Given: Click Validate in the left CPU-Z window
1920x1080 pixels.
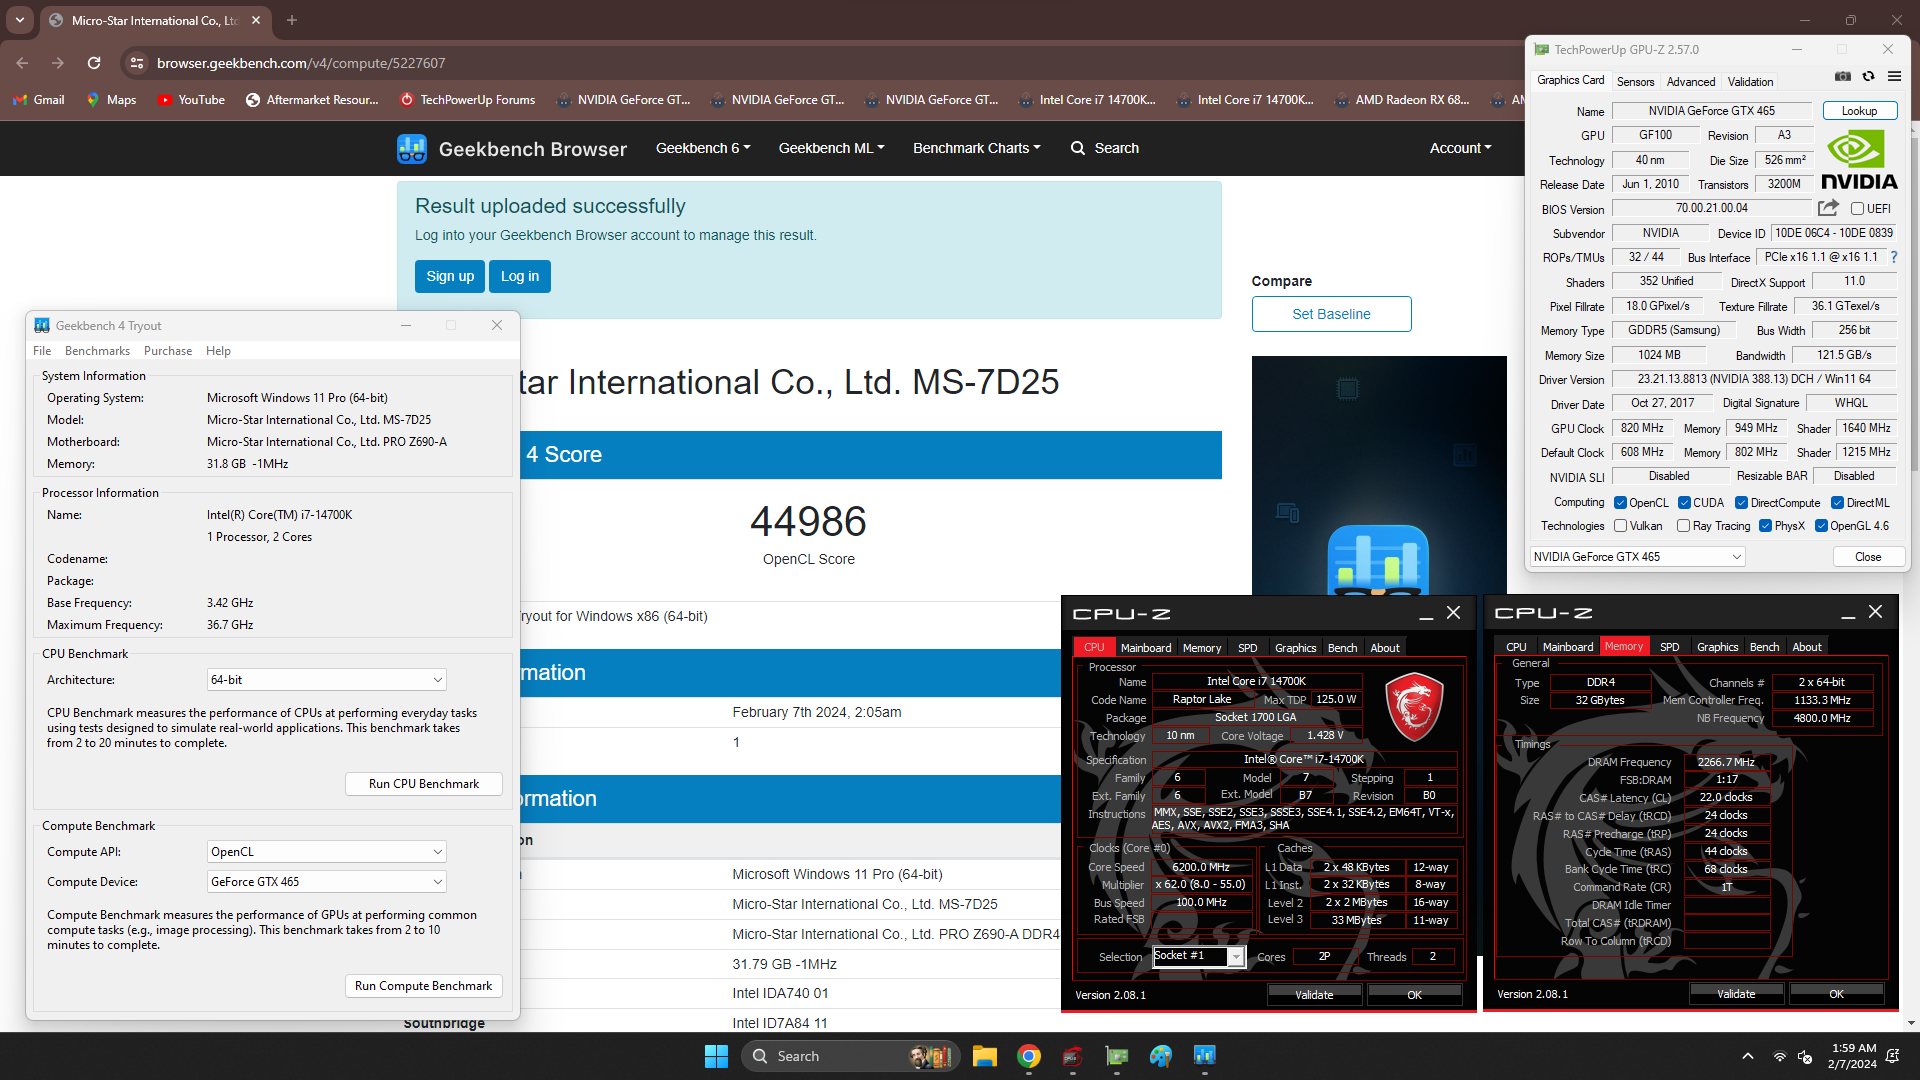Looking at the screenshot, I should pyautogui.click(x=1314, y=994).
